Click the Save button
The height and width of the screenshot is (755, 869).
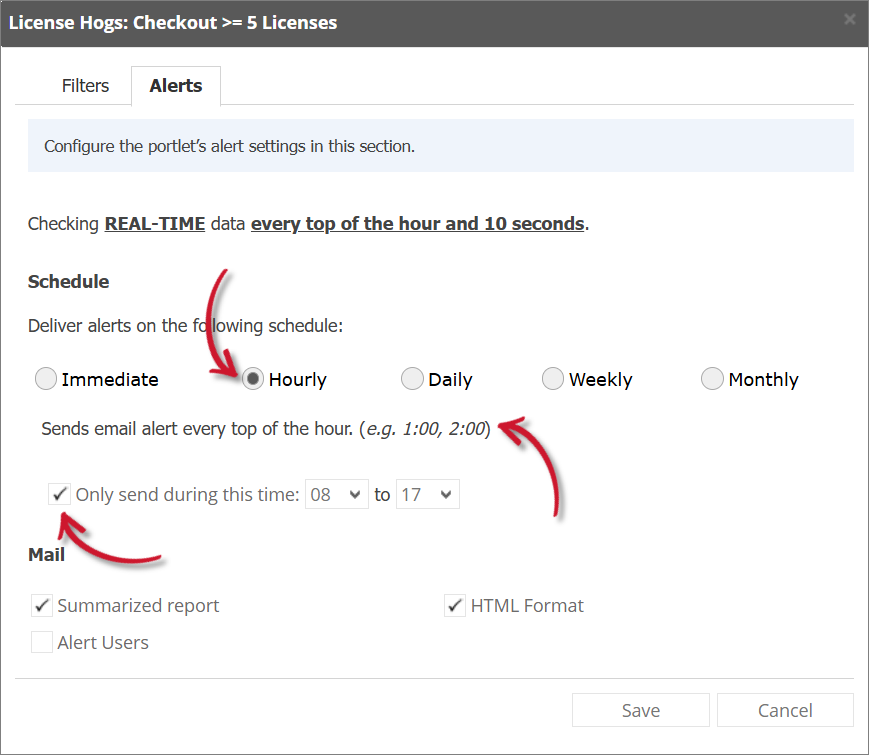(x=641, y=710)
